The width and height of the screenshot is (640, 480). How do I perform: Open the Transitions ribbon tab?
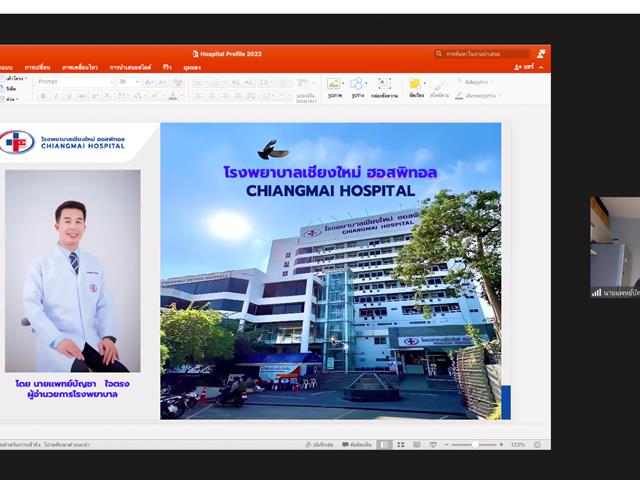click(37, 67)
